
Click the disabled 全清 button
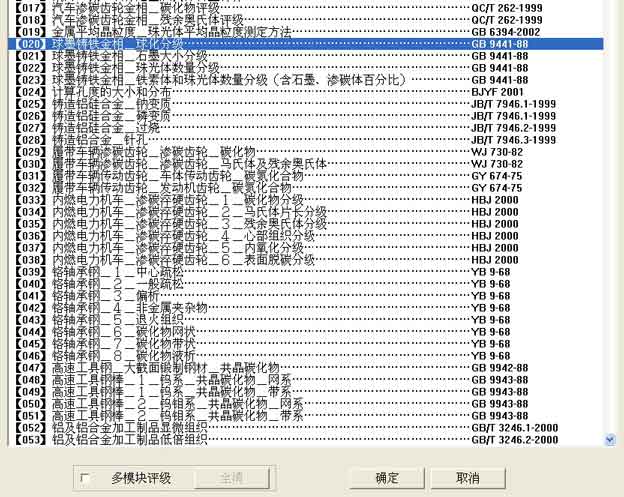231,479
